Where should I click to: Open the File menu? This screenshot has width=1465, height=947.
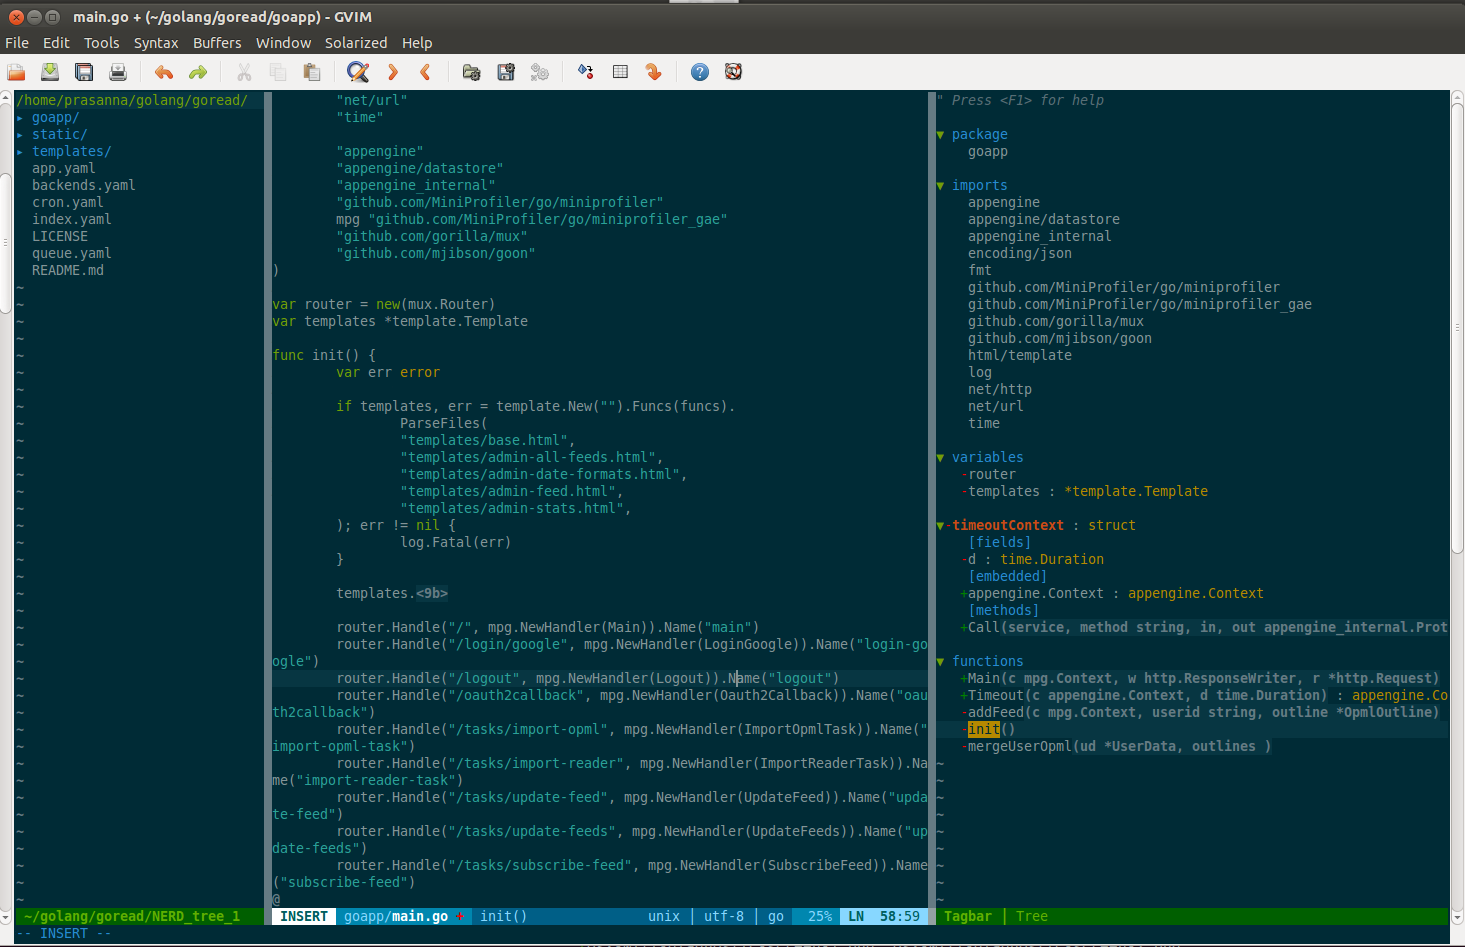(x=17, y=43)
